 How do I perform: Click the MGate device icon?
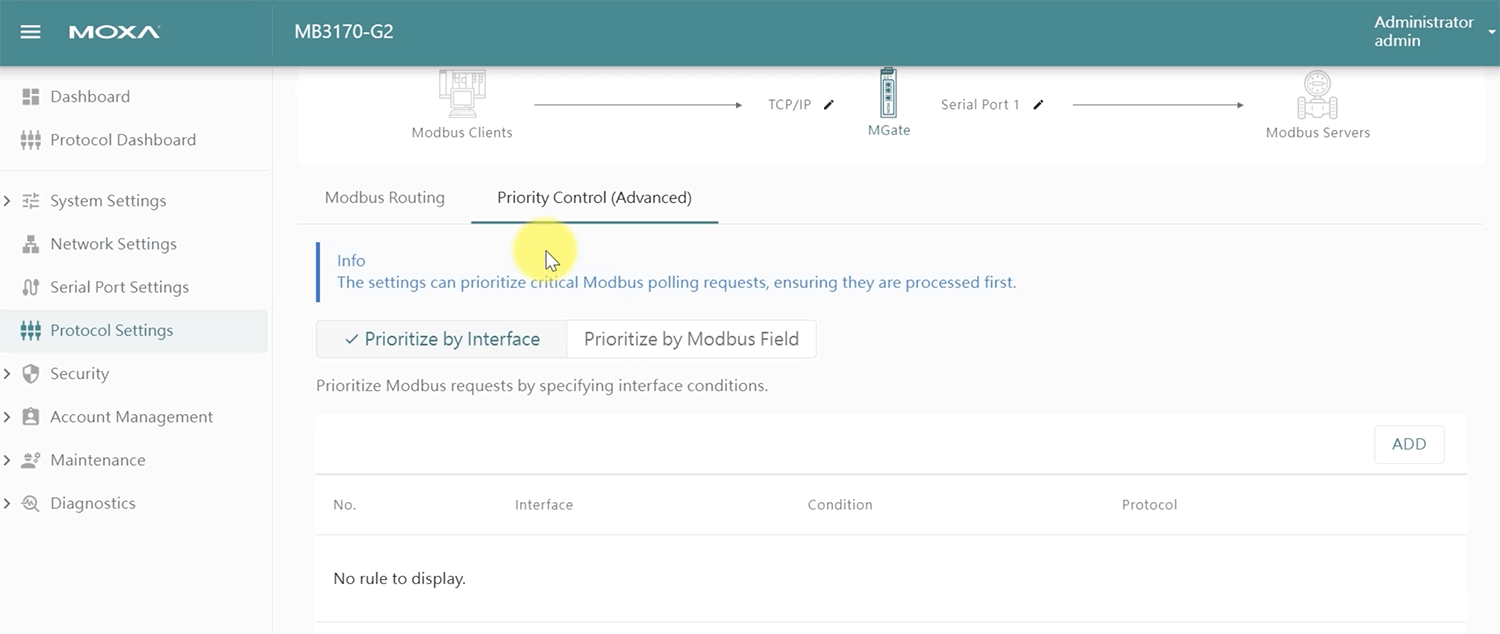[889, 93]
